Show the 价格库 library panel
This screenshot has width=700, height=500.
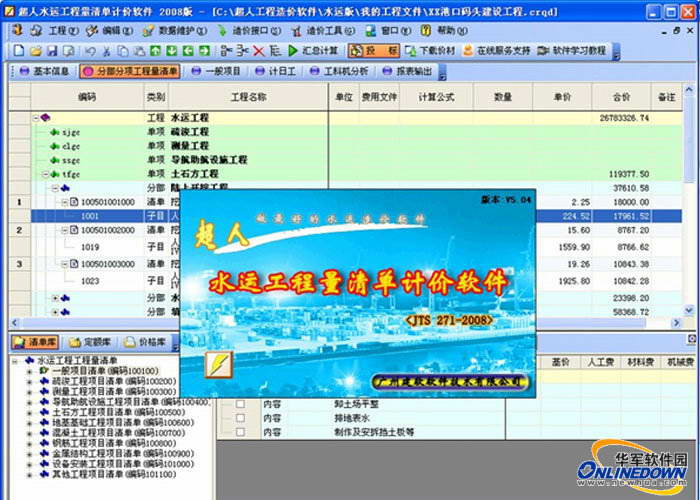[144, 342]
